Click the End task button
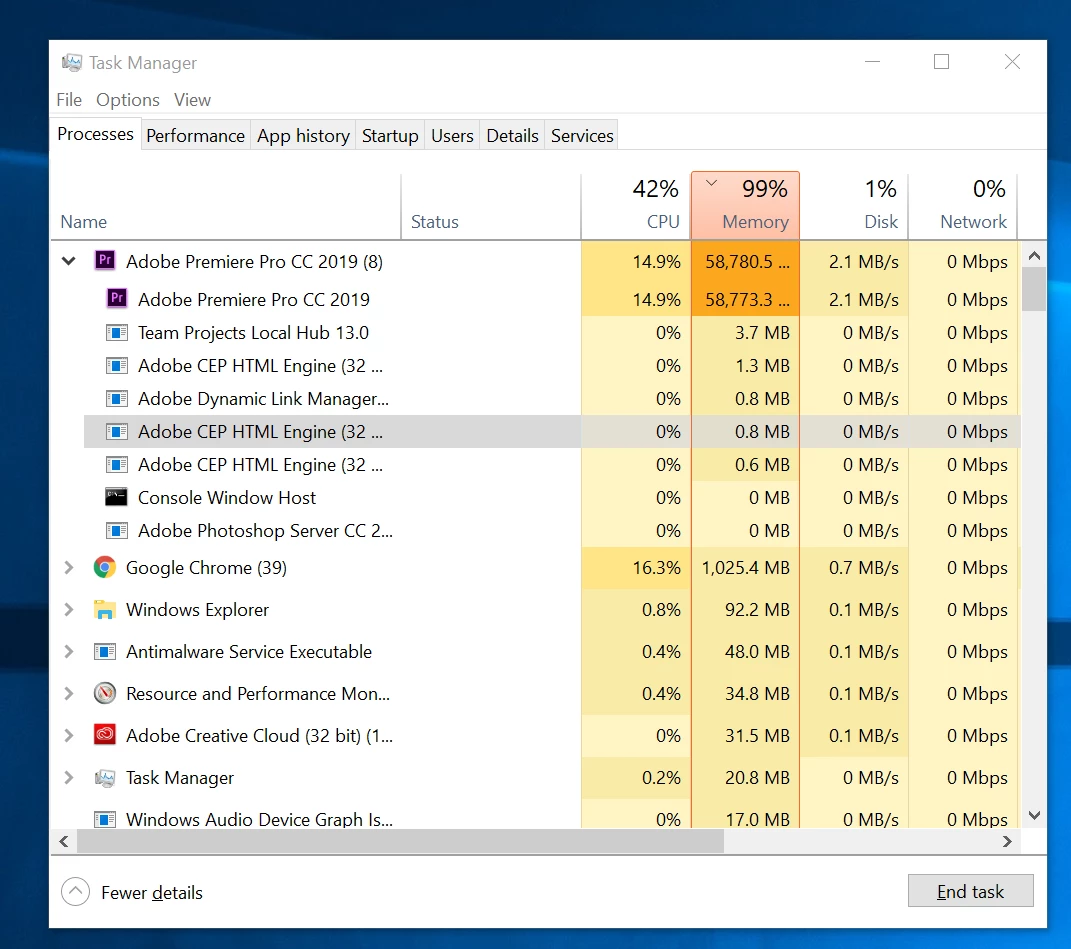The width and height of the screenshot is (1071, 949). tap(971, 891)
